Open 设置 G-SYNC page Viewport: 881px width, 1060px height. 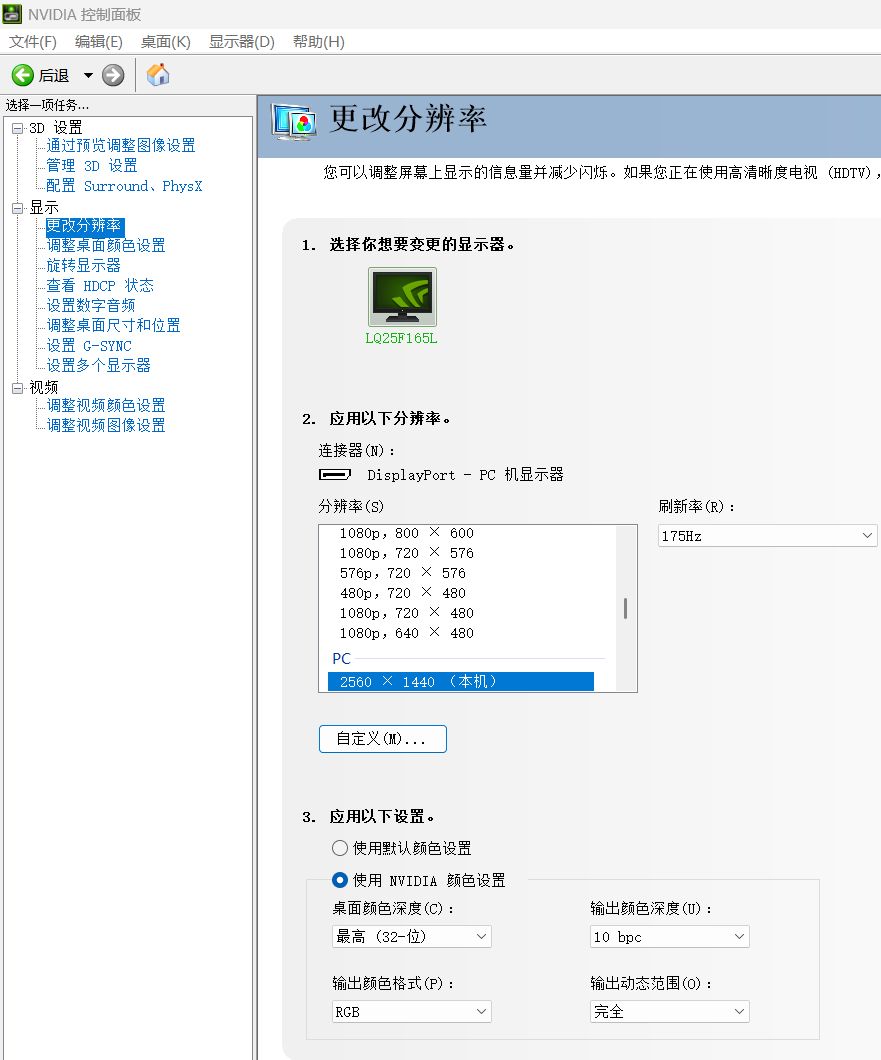click(x=89, y=345)
